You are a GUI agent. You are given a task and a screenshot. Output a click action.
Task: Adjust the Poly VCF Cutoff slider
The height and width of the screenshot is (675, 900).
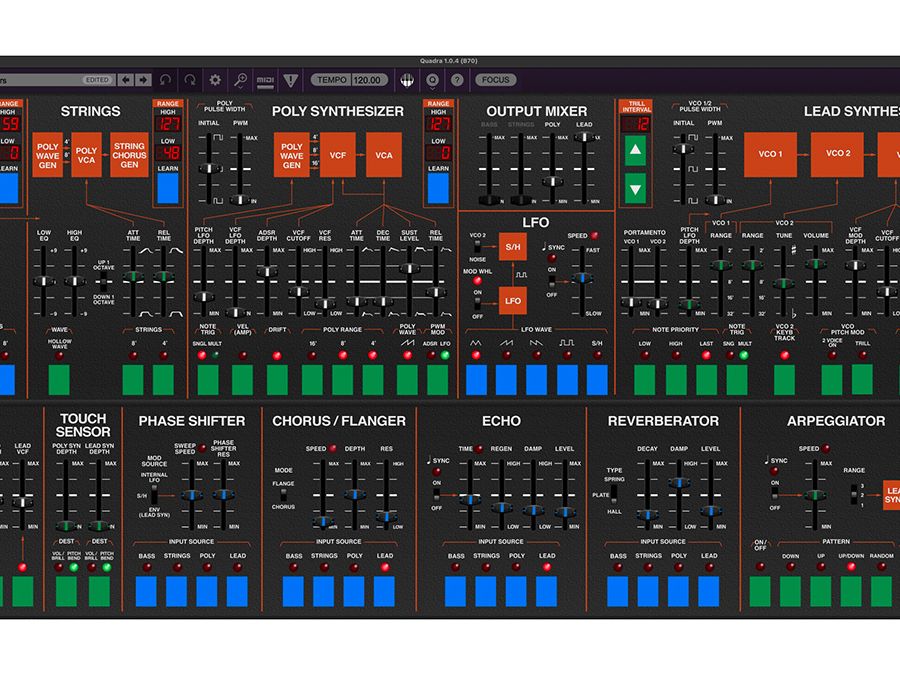pyautogui.click(x=298, y=292)
